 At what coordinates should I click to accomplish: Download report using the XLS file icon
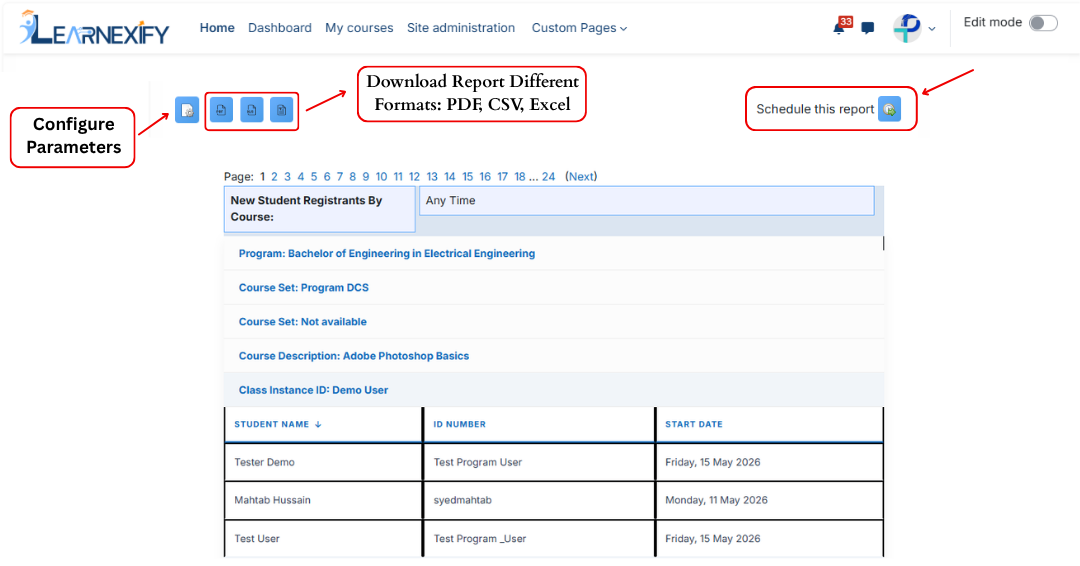point(251,109)
